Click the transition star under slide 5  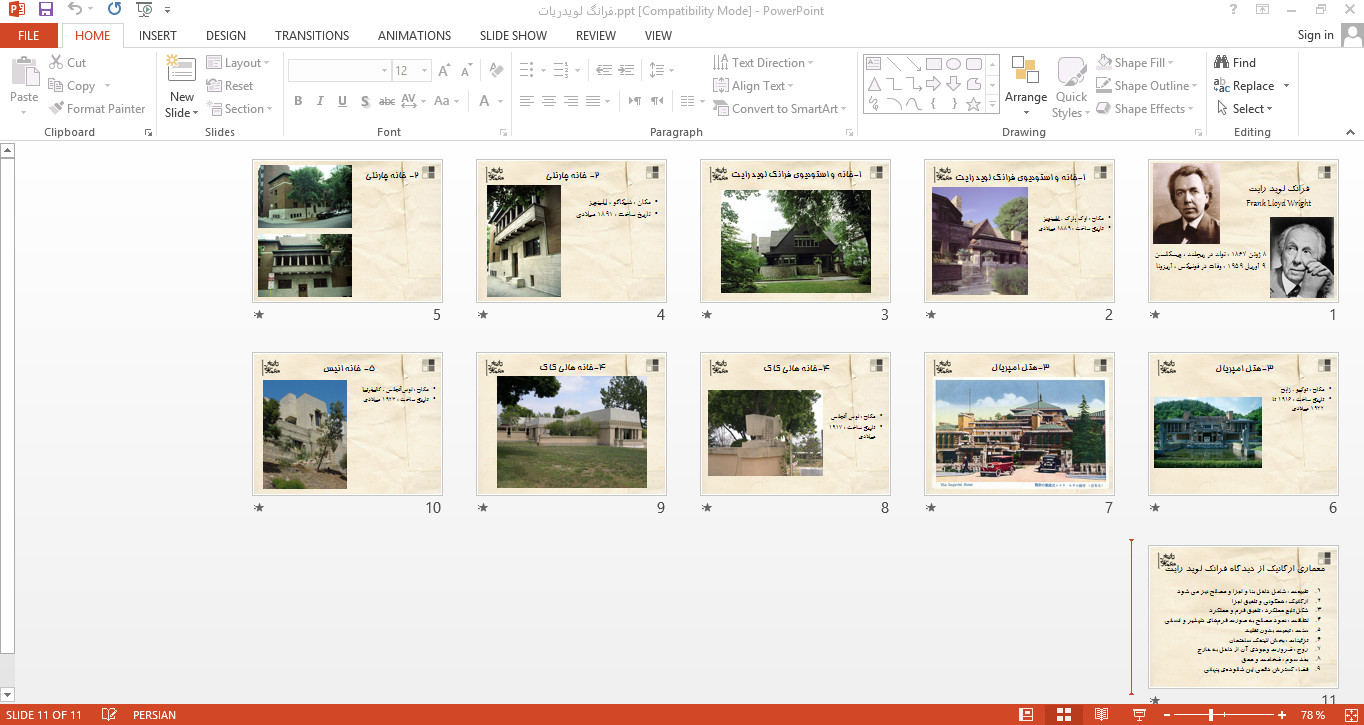click(259, 315)
